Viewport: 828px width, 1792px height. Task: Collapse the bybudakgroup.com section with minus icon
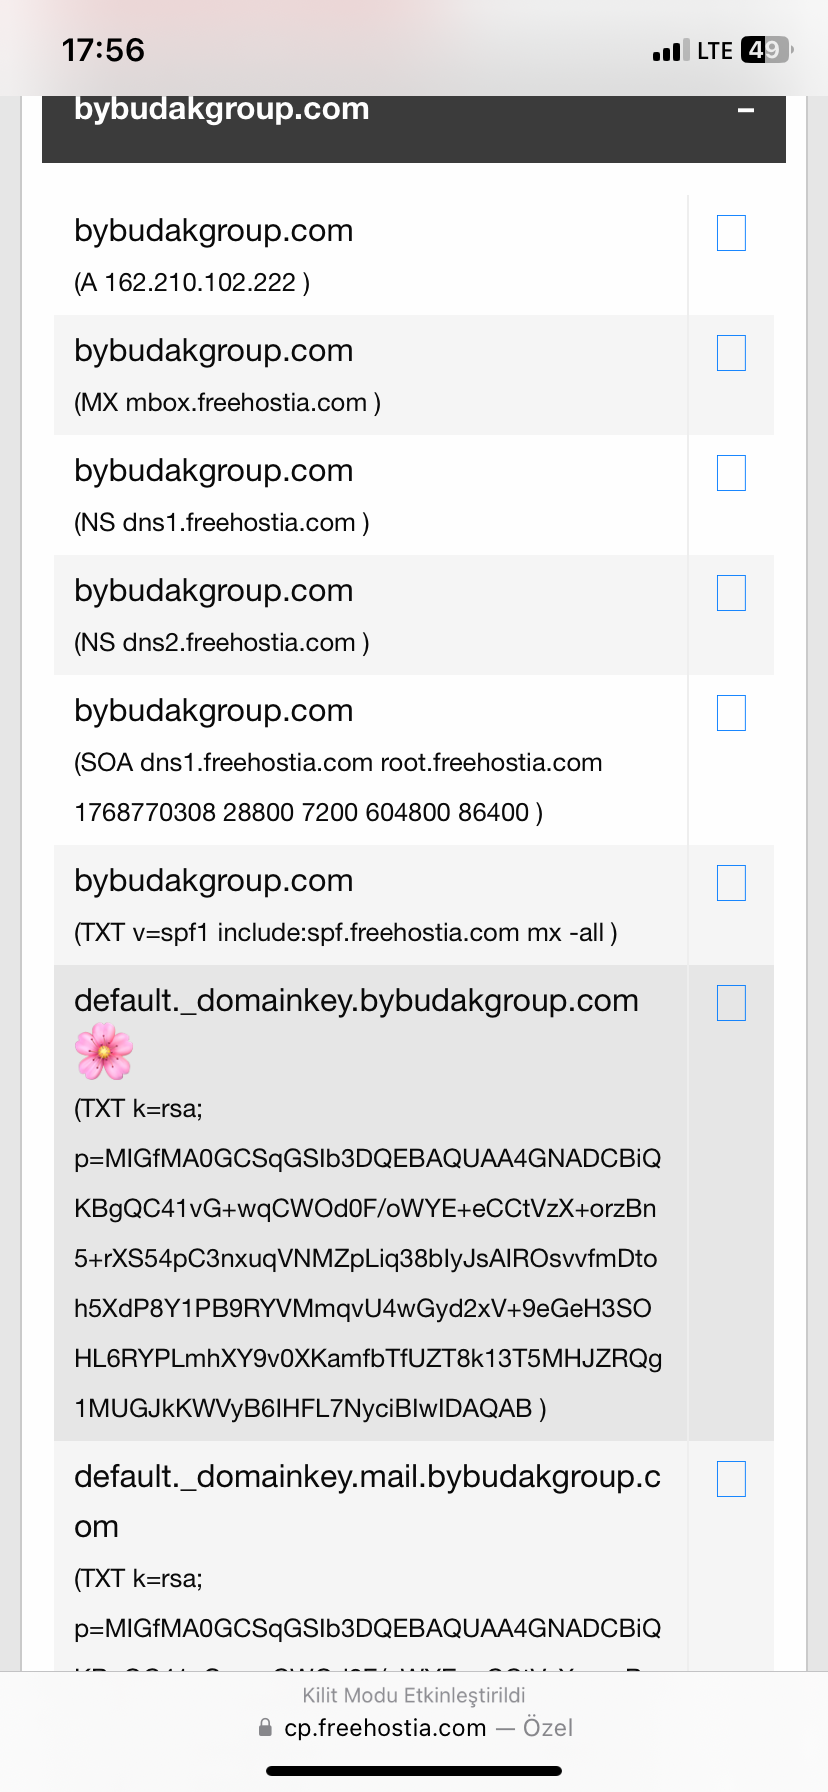click(x=745, y=110)
